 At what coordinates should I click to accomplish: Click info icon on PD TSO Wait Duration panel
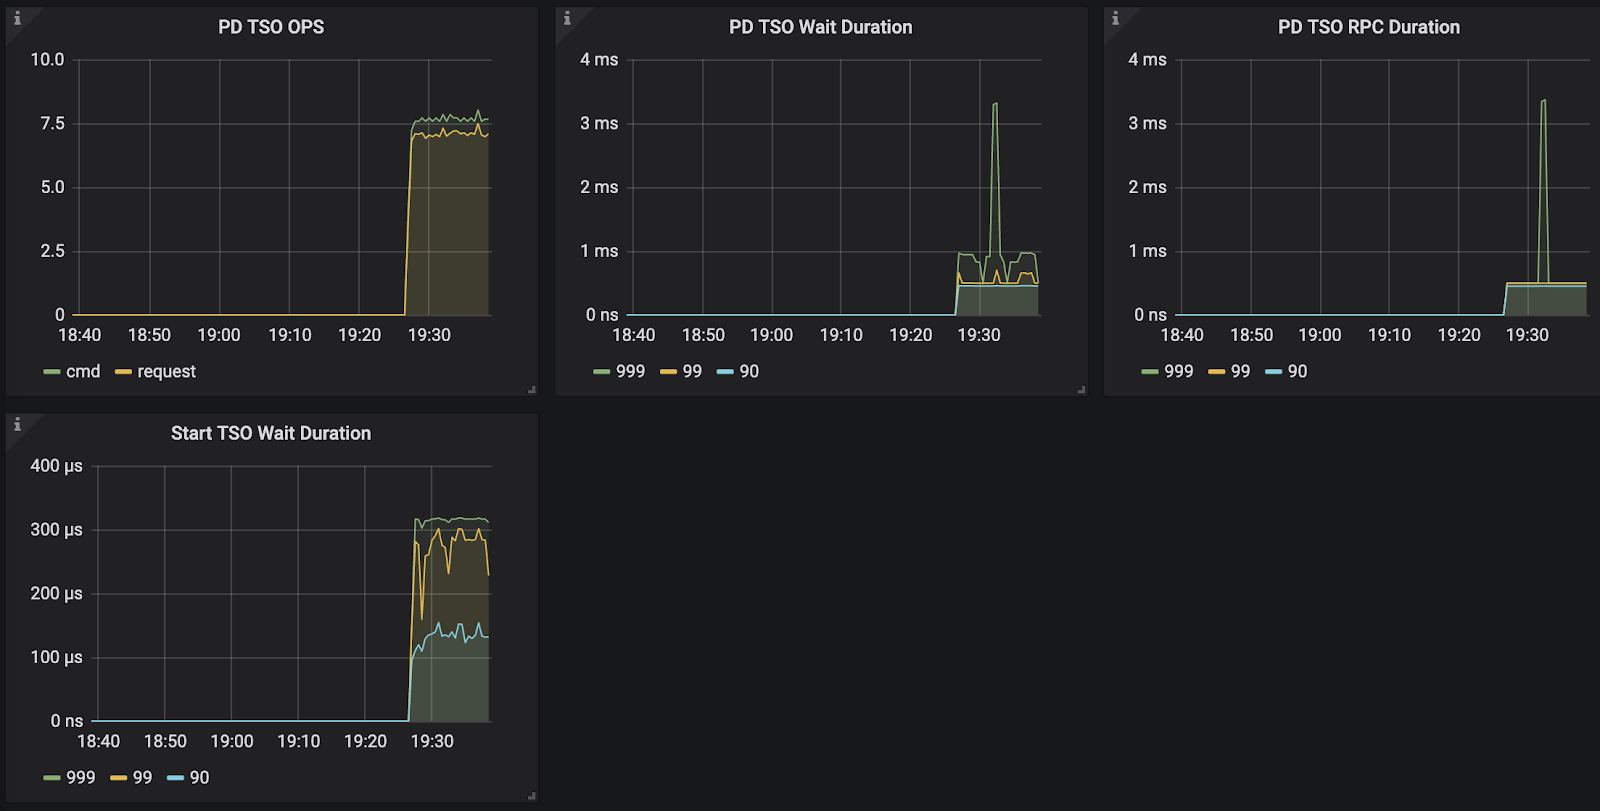pyautogui.click(x=567, y=19)
